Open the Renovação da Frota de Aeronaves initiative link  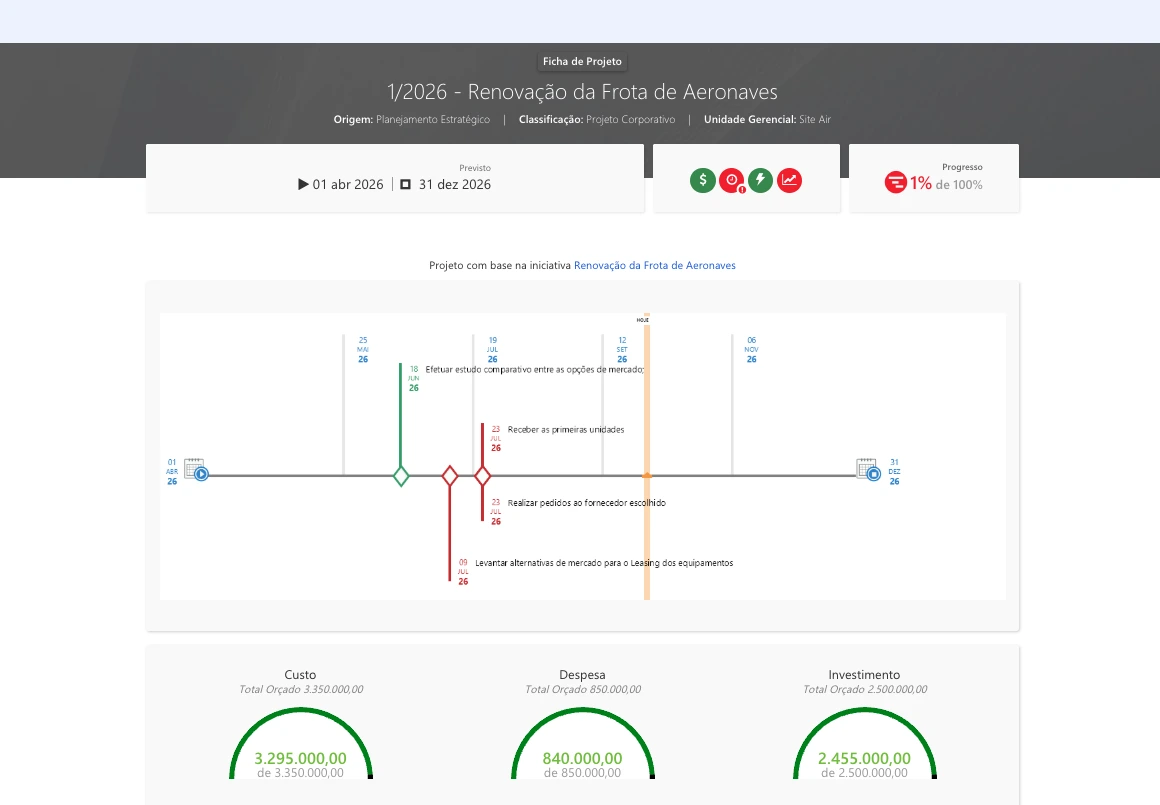(x=655, y=266)
